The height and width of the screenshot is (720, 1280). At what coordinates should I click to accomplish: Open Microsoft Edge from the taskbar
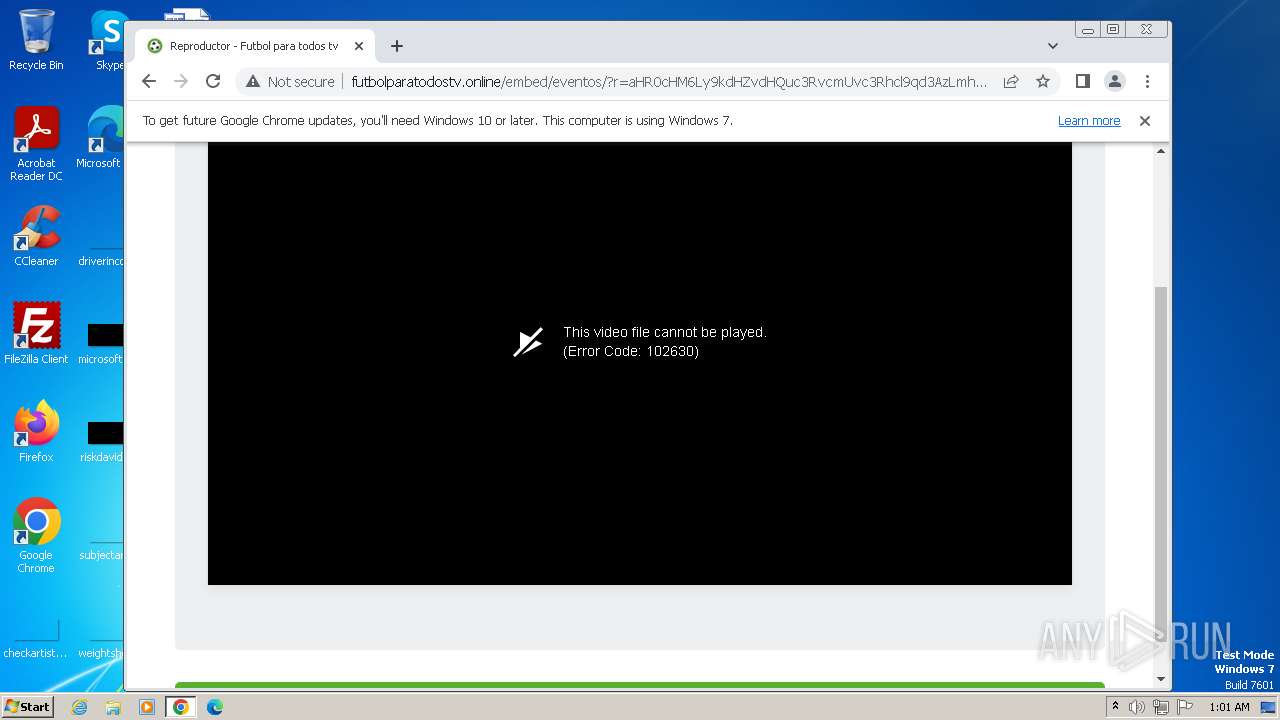(x=214, y=707)
